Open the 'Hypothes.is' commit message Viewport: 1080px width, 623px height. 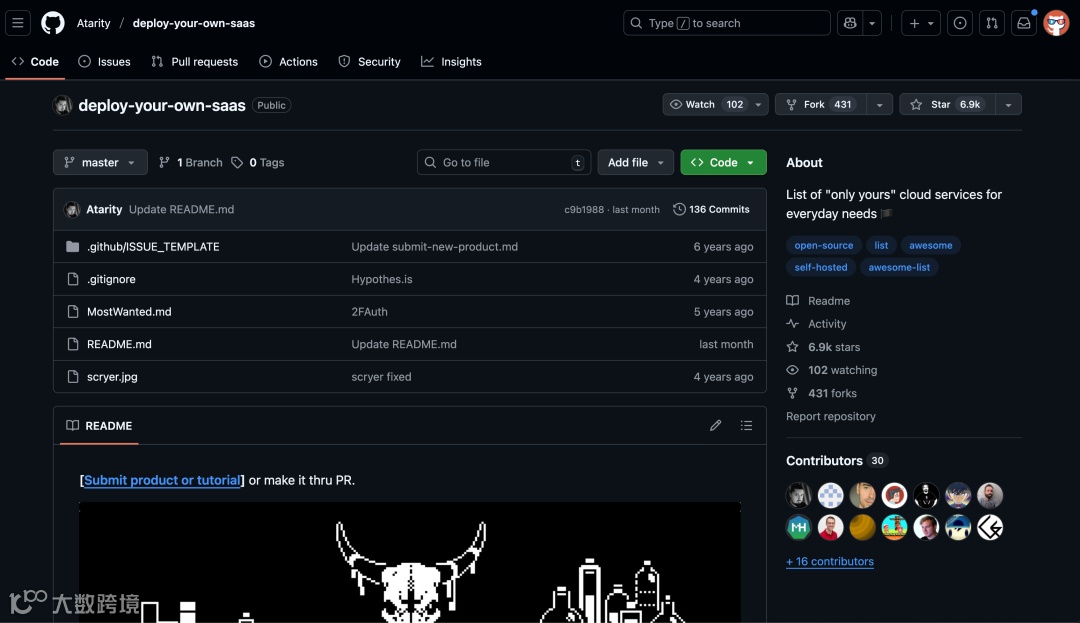coord(382,279)
